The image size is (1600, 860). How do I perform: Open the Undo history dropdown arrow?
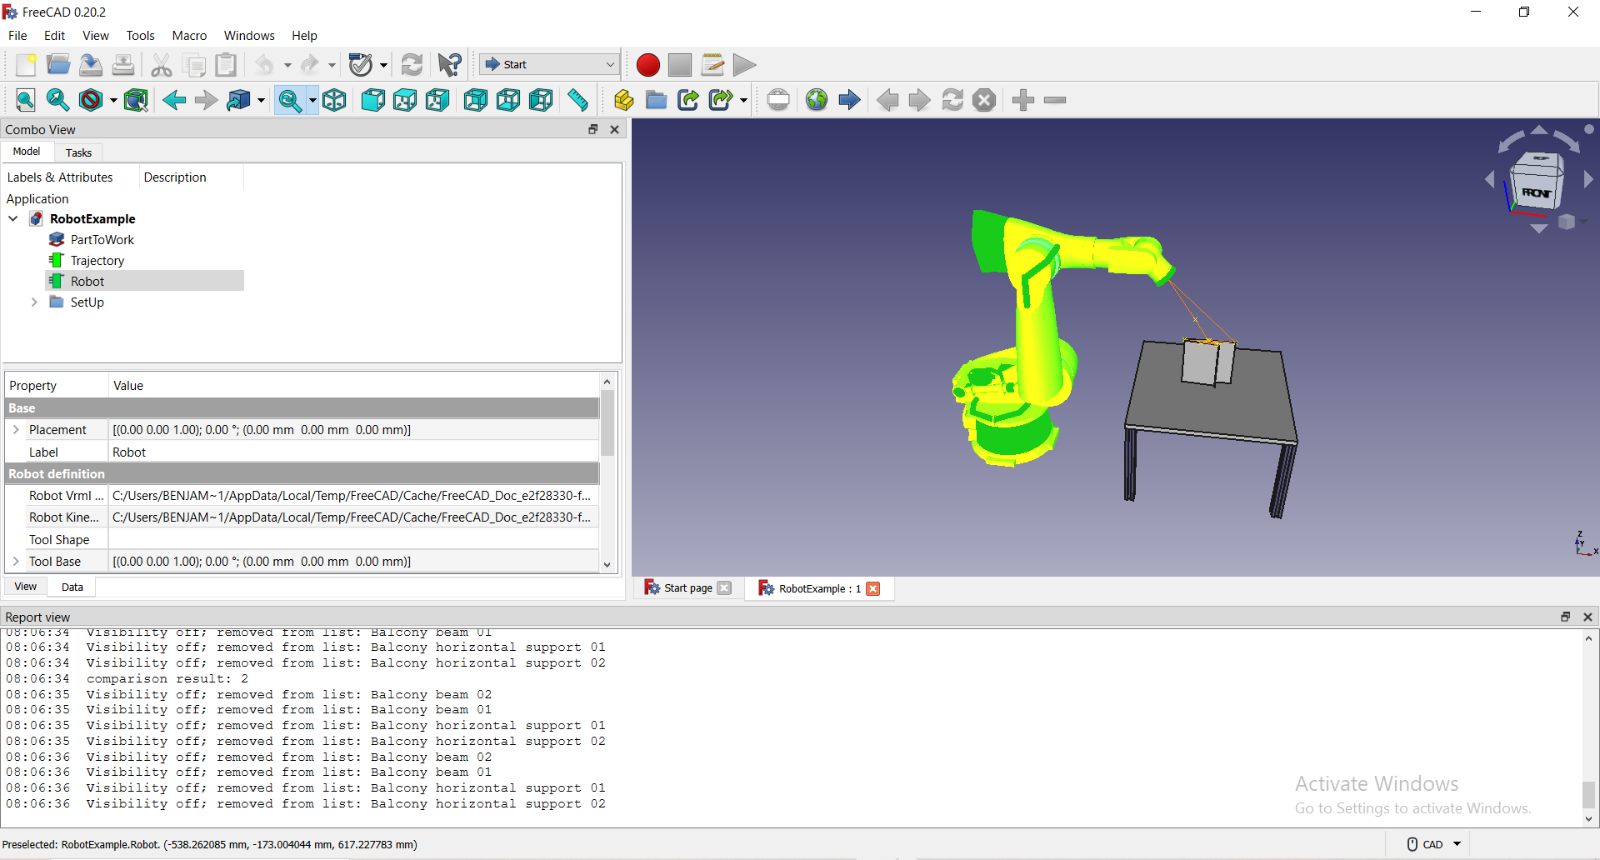(287, 66)
